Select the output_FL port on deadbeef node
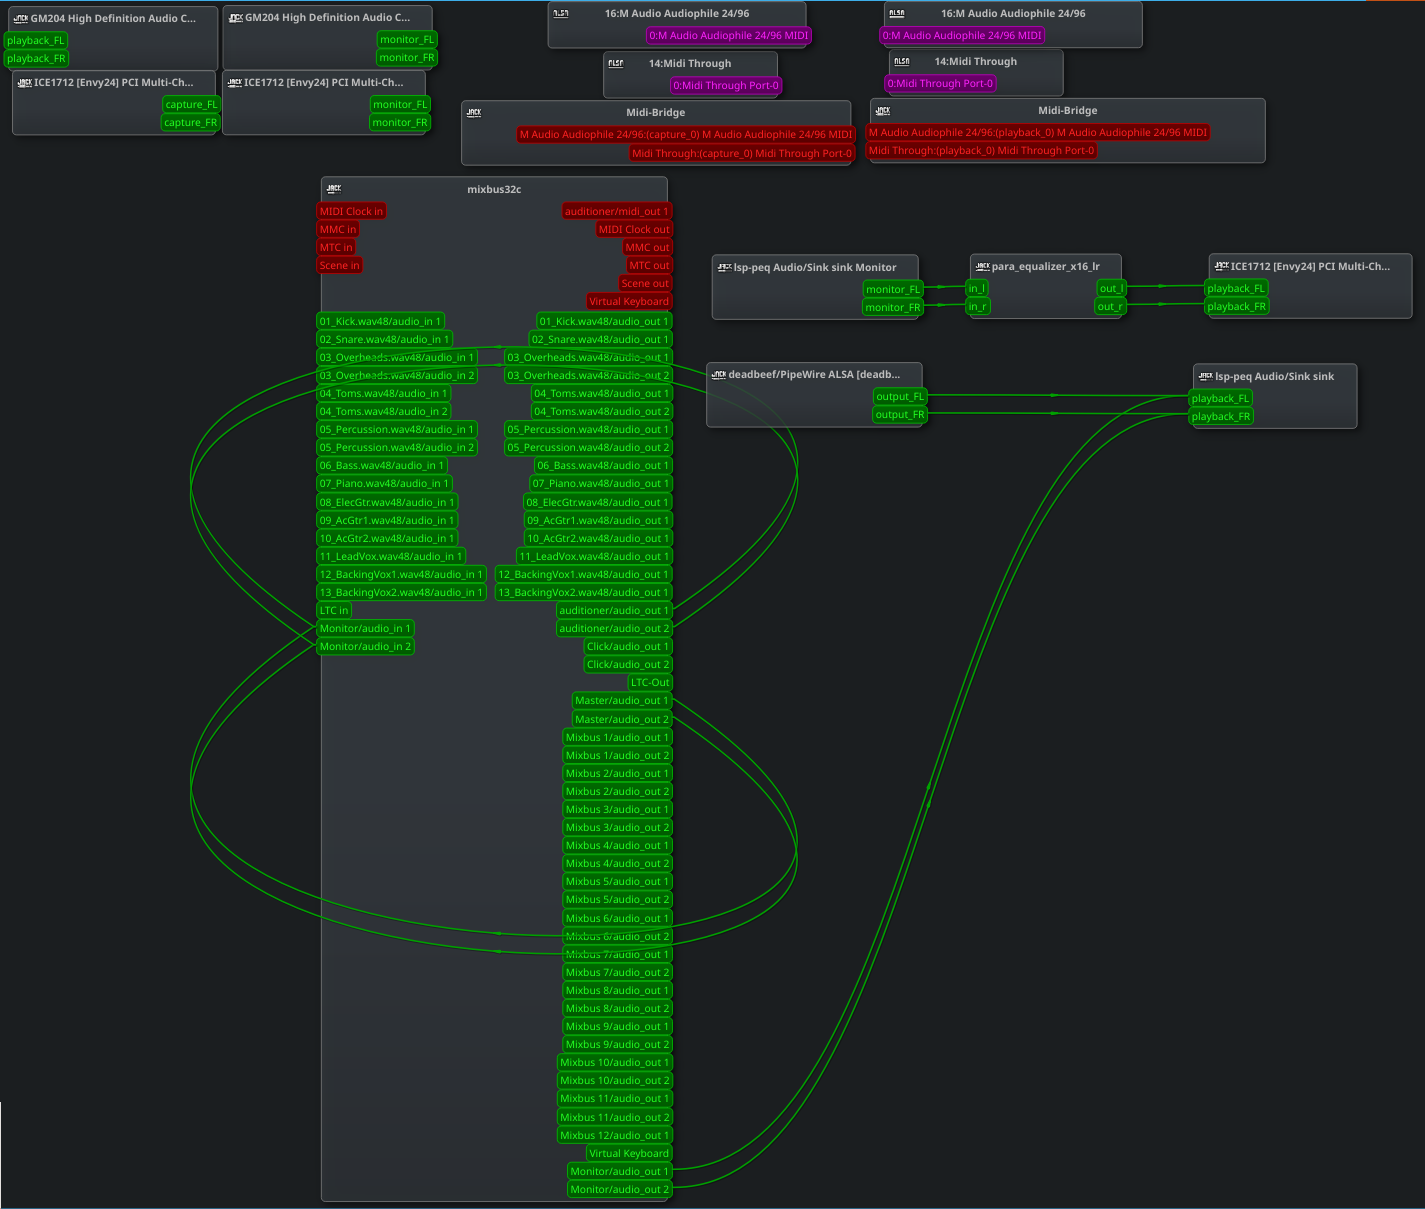Viewport: 1425px width, 1209px height. (x=900, y=396)
